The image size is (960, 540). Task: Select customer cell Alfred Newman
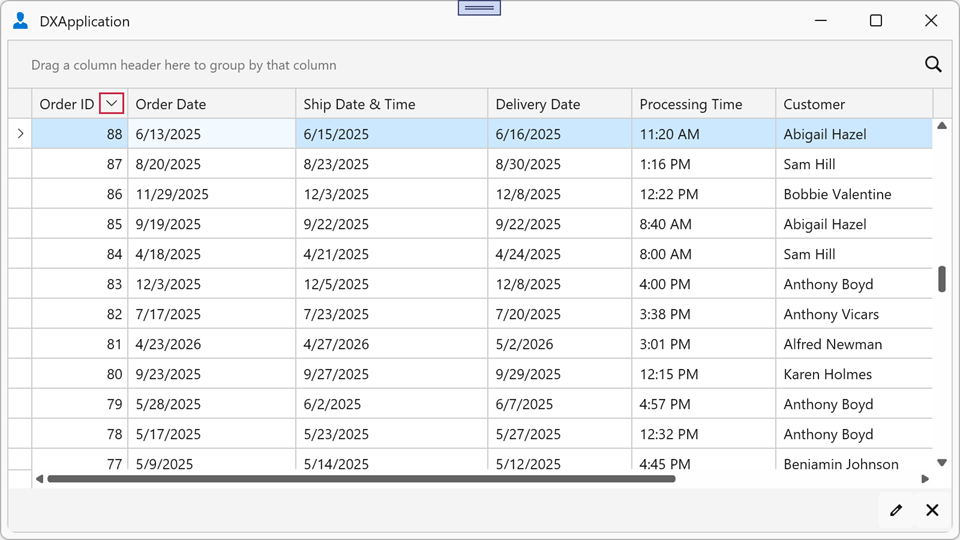coord(854,344)
